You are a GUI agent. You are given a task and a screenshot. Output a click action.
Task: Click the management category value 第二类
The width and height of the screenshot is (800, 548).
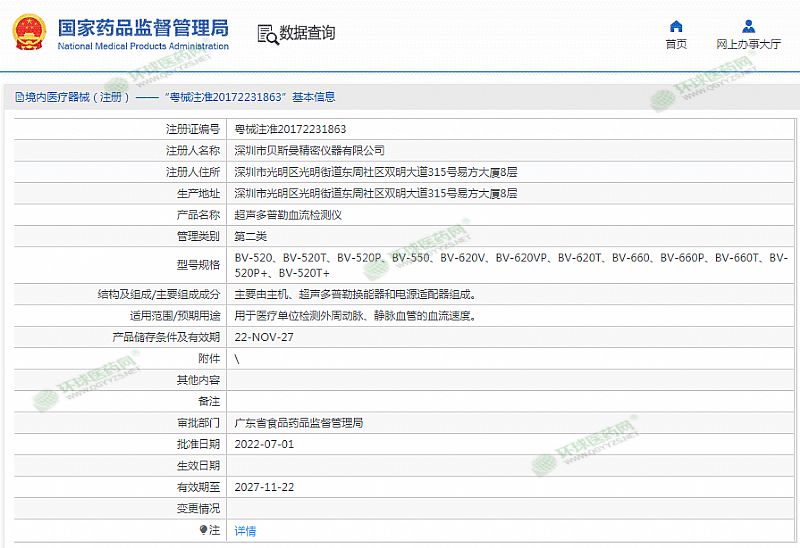pos(251,236)
